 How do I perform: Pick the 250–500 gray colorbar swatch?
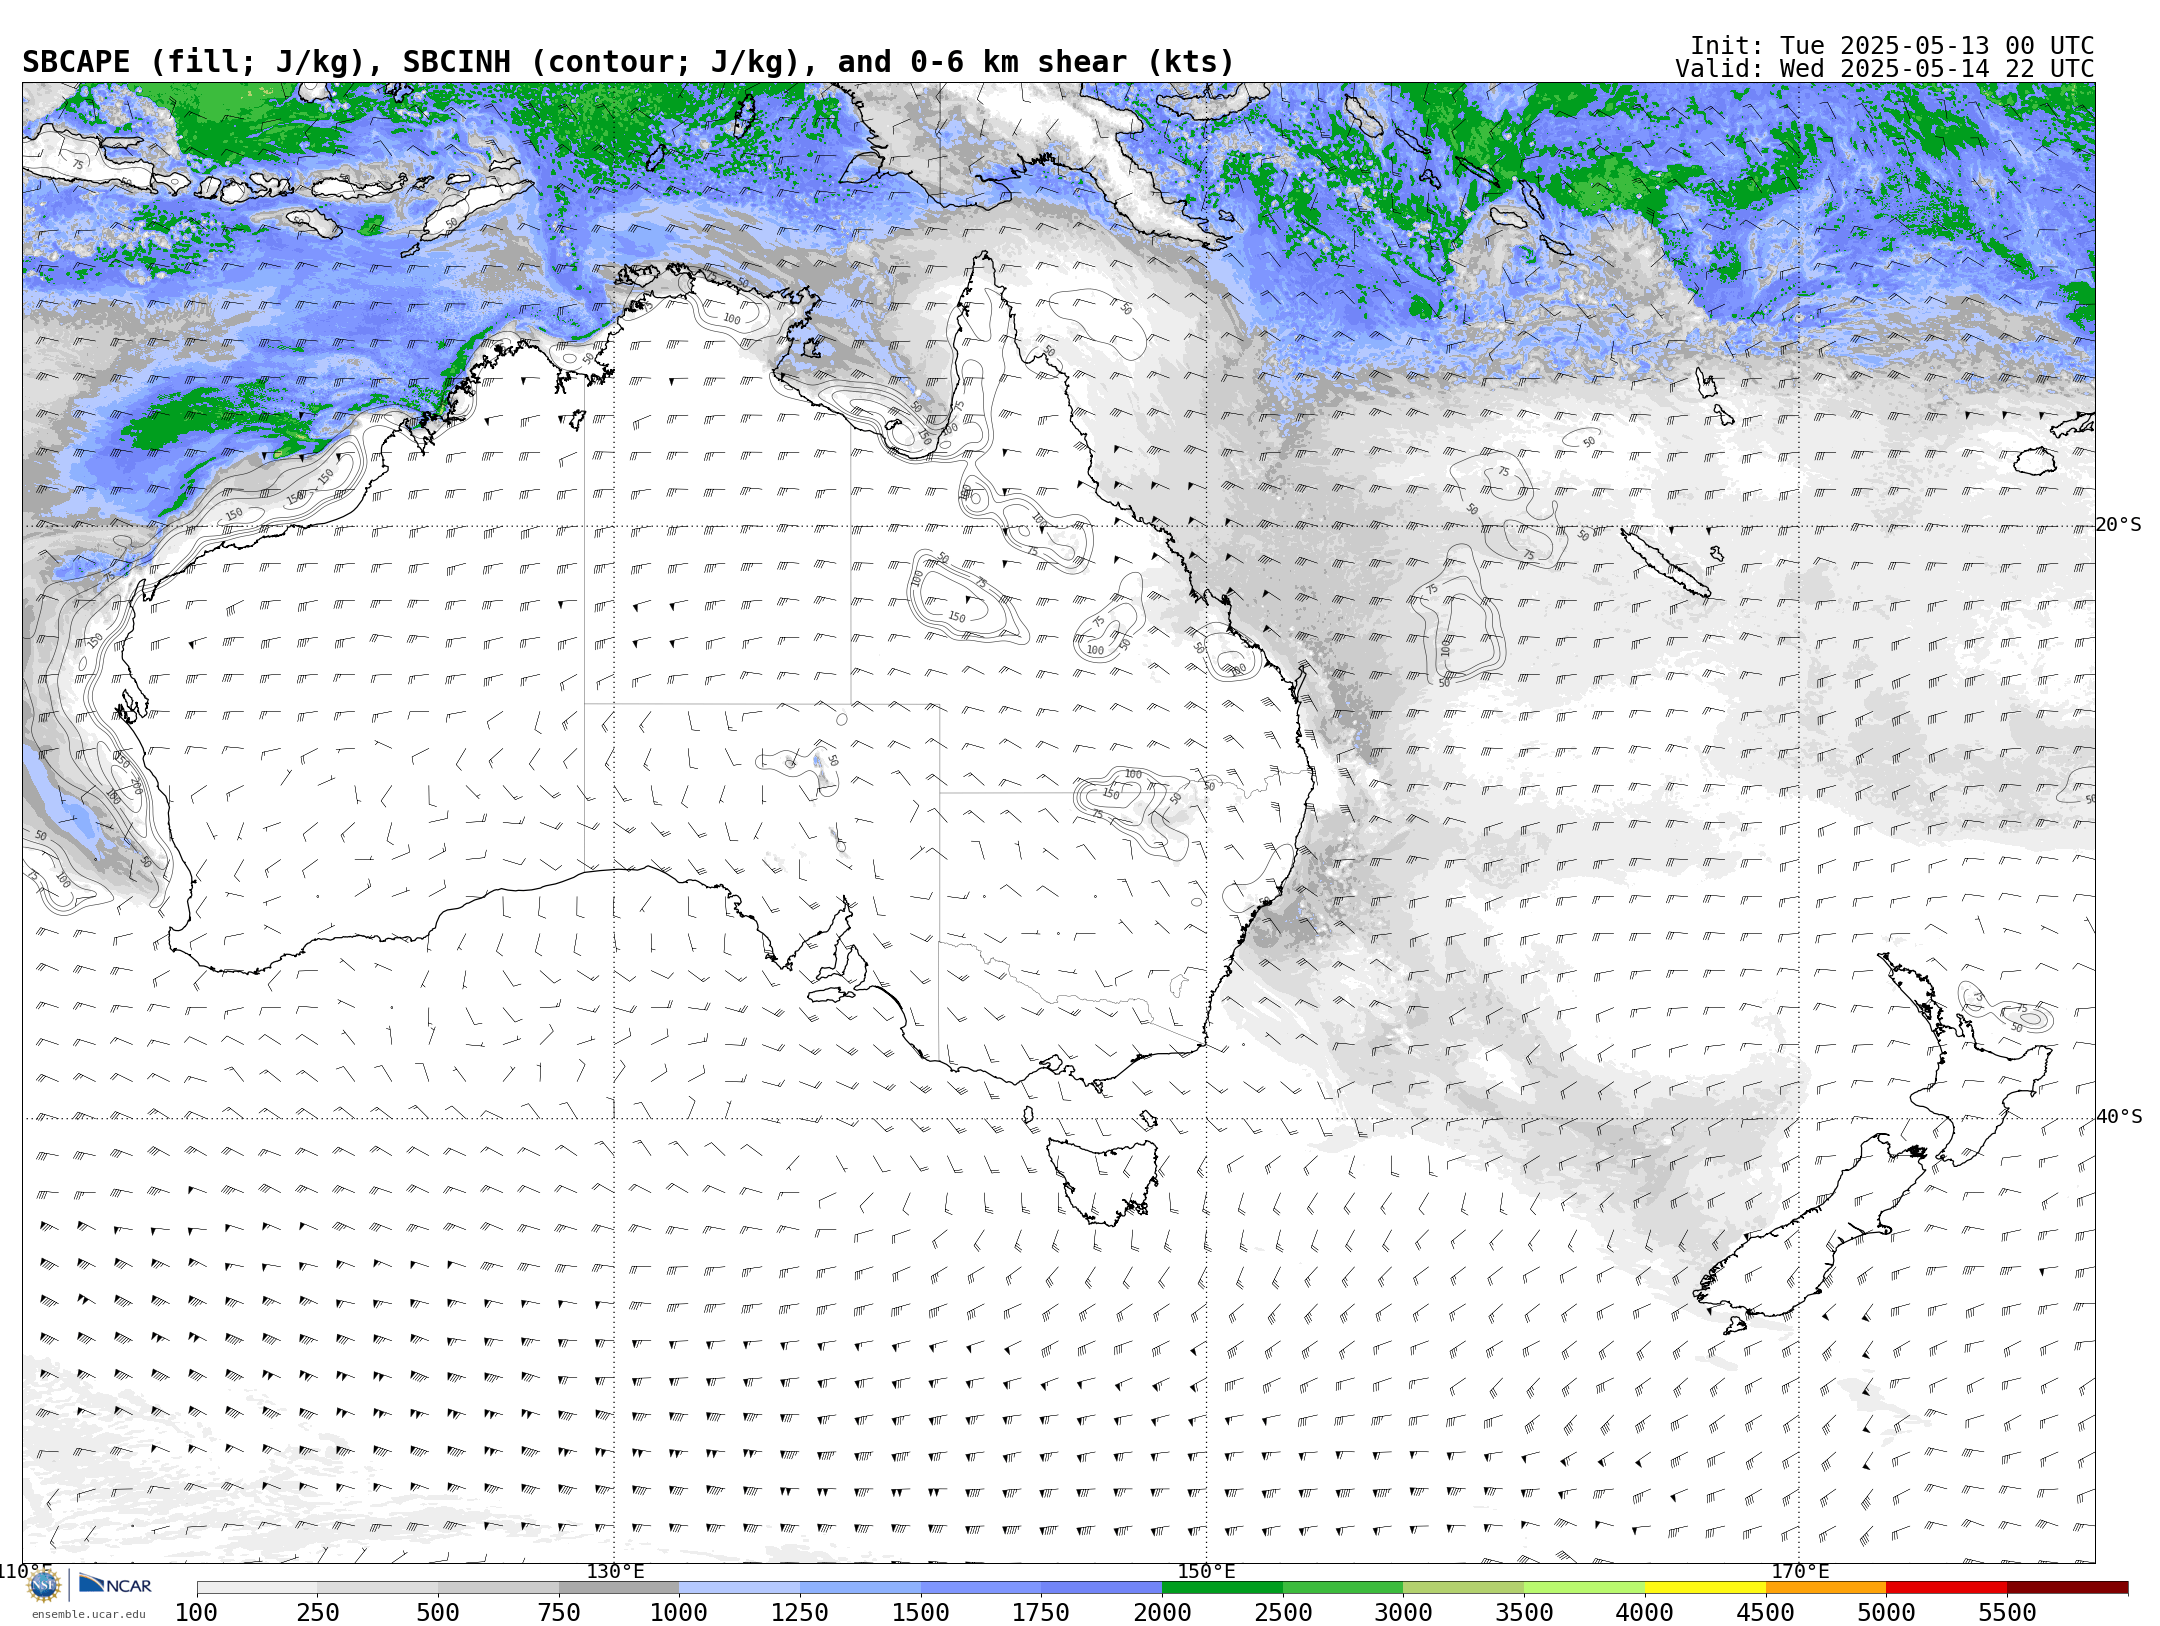tap(378, 1588)
